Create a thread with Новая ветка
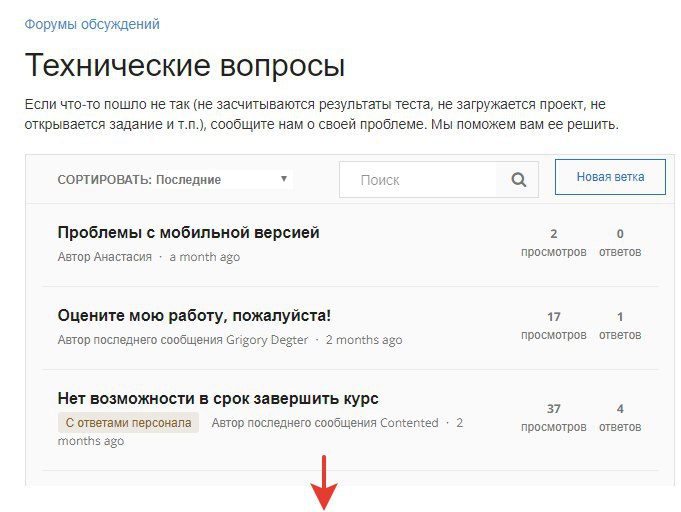 [x=610, y=177]
